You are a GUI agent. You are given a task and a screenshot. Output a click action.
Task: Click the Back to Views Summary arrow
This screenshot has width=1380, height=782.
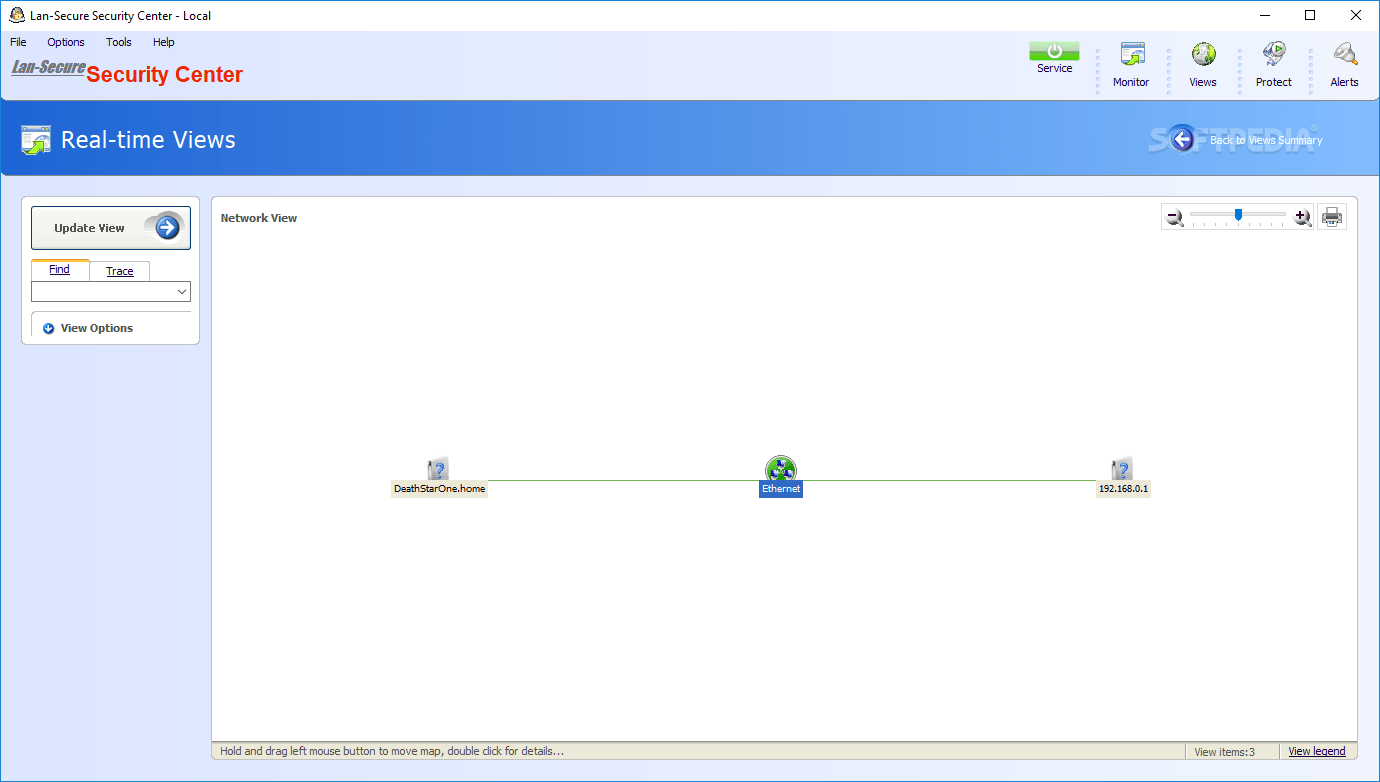(x=1183, y=139)
